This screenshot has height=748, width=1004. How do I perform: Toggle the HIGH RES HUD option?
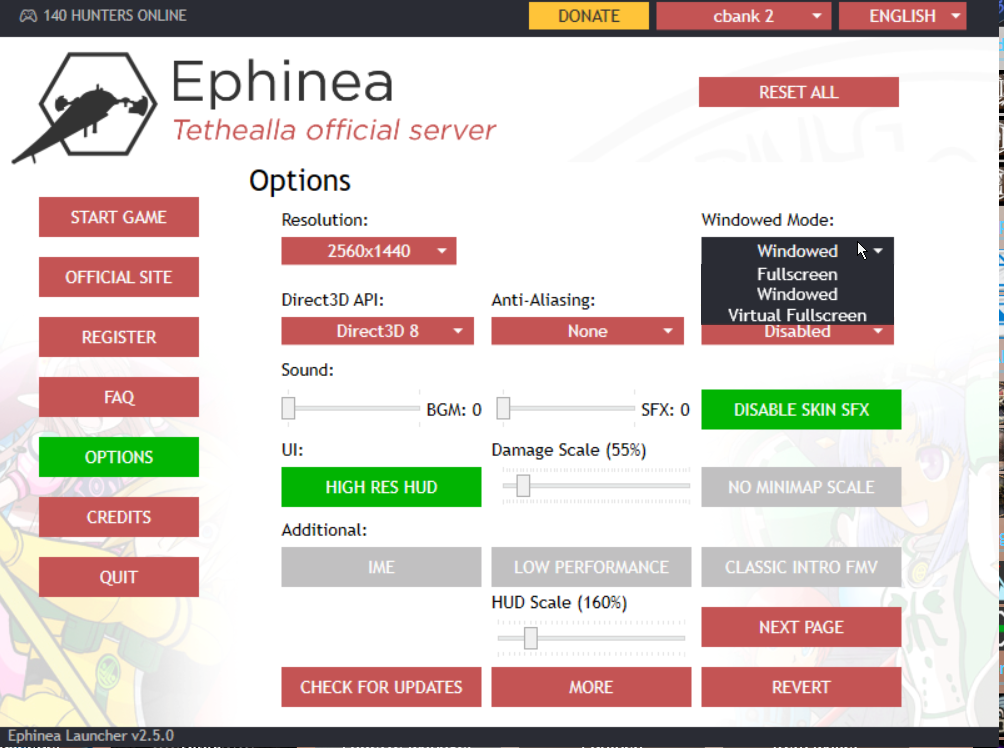click(381, 487)
